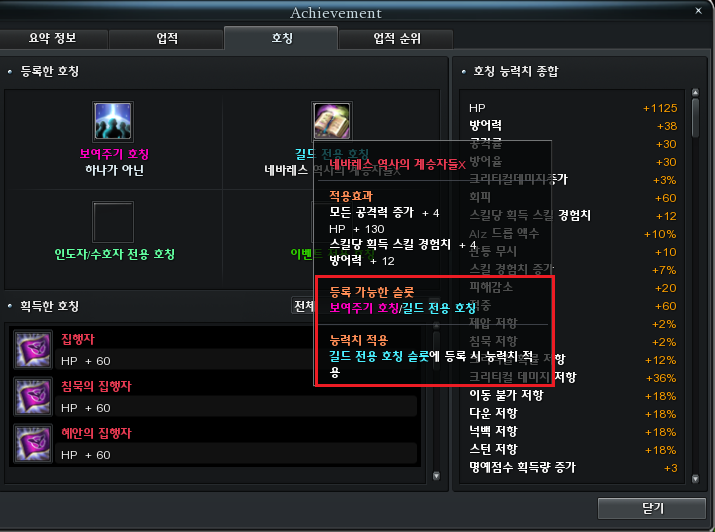Open the 업적 순위 tab
The image size is (715, 532).
pos(396,38)
